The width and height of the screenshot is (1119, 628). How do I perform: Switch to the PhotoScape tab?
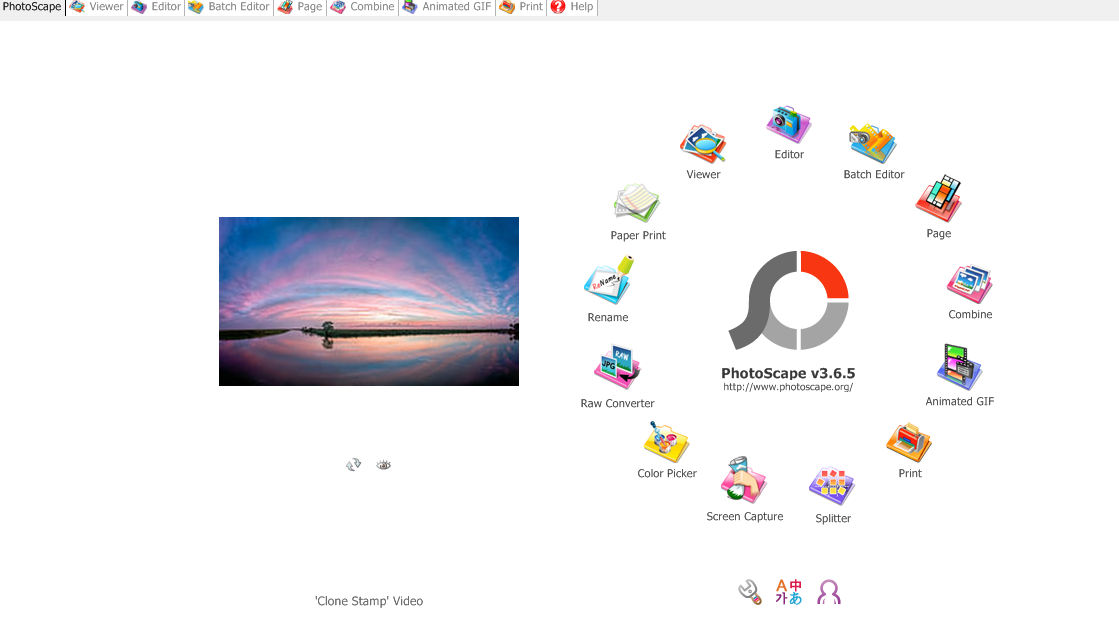(32, 7)
